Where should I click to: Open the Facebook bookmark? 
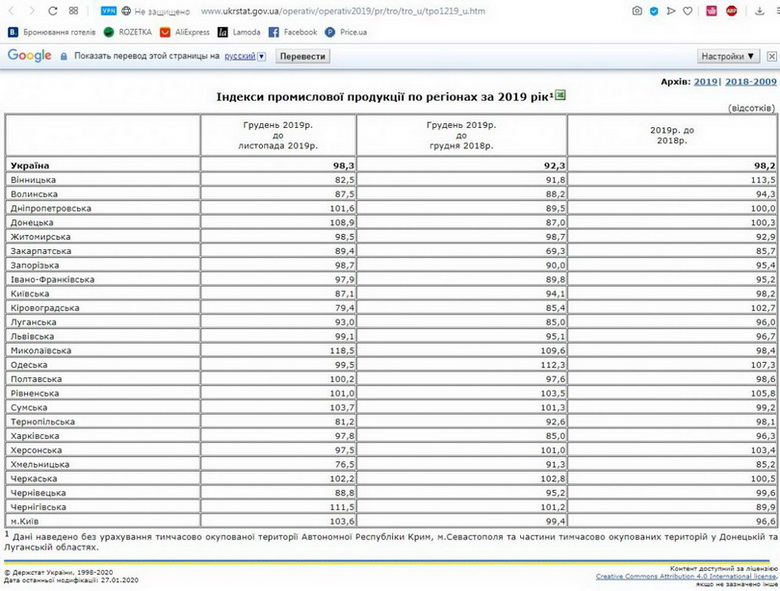click(292, 32)
